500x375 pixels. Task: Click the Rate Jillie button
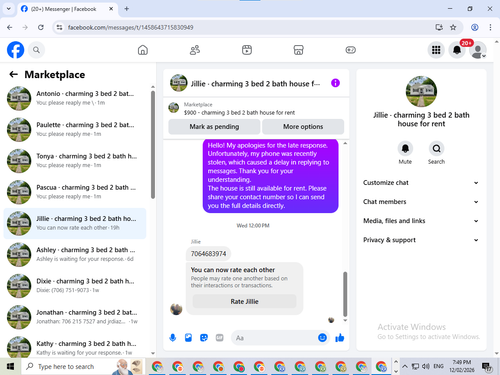click(x=244, y=301)
